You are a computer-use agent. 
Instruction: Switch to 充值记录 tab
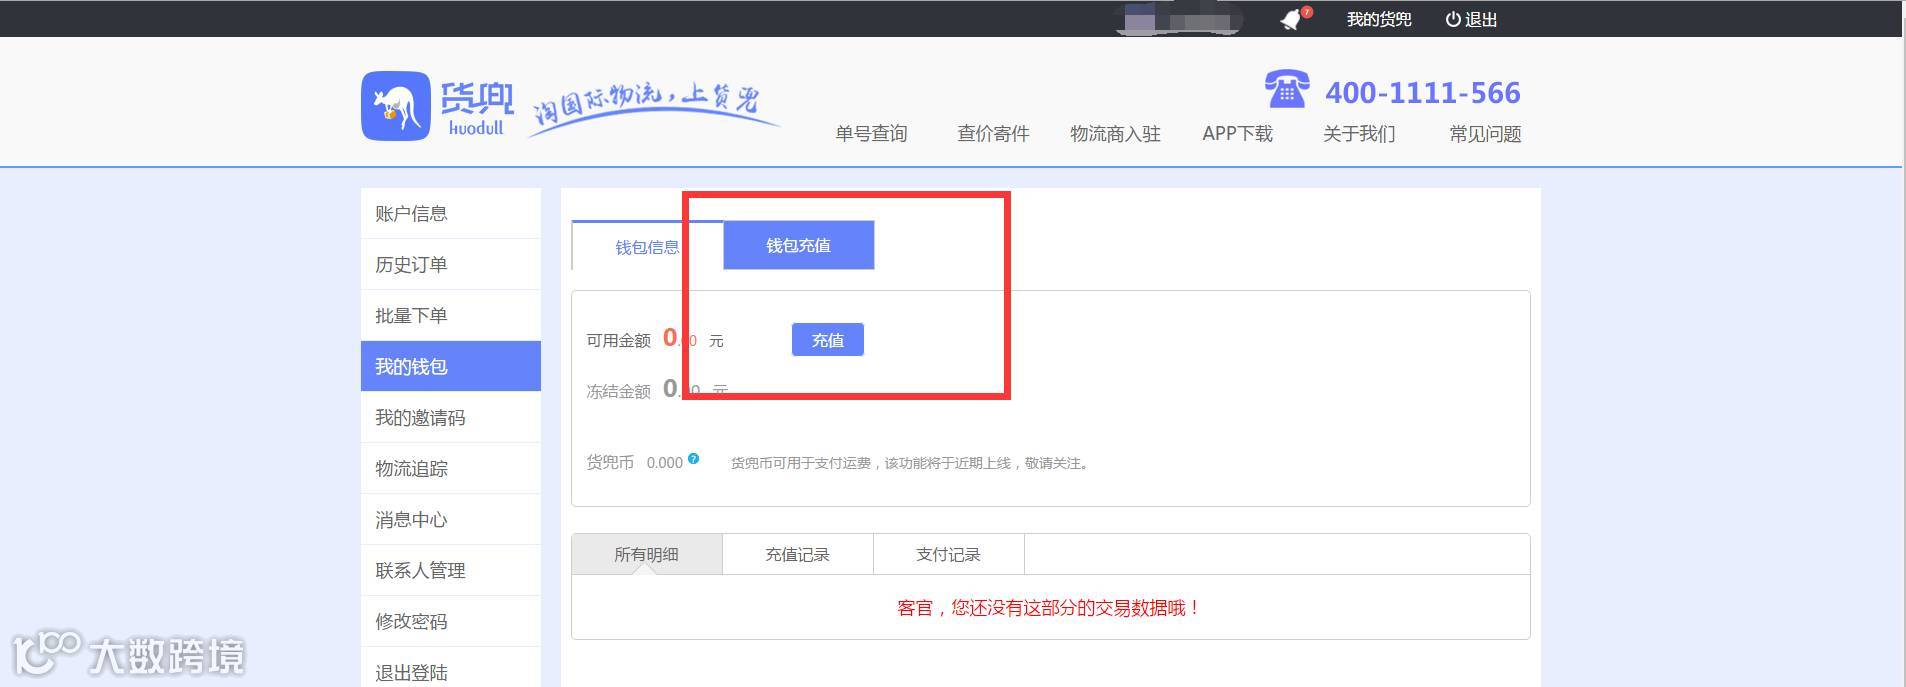pyautogui.click(x=797, y=554)
